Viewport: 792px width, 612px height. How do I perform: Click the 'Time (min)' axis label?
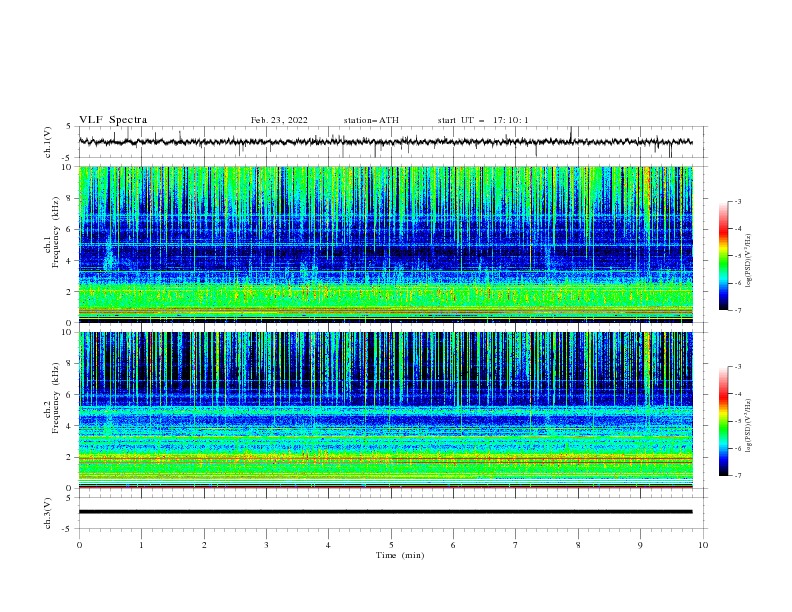400,555
